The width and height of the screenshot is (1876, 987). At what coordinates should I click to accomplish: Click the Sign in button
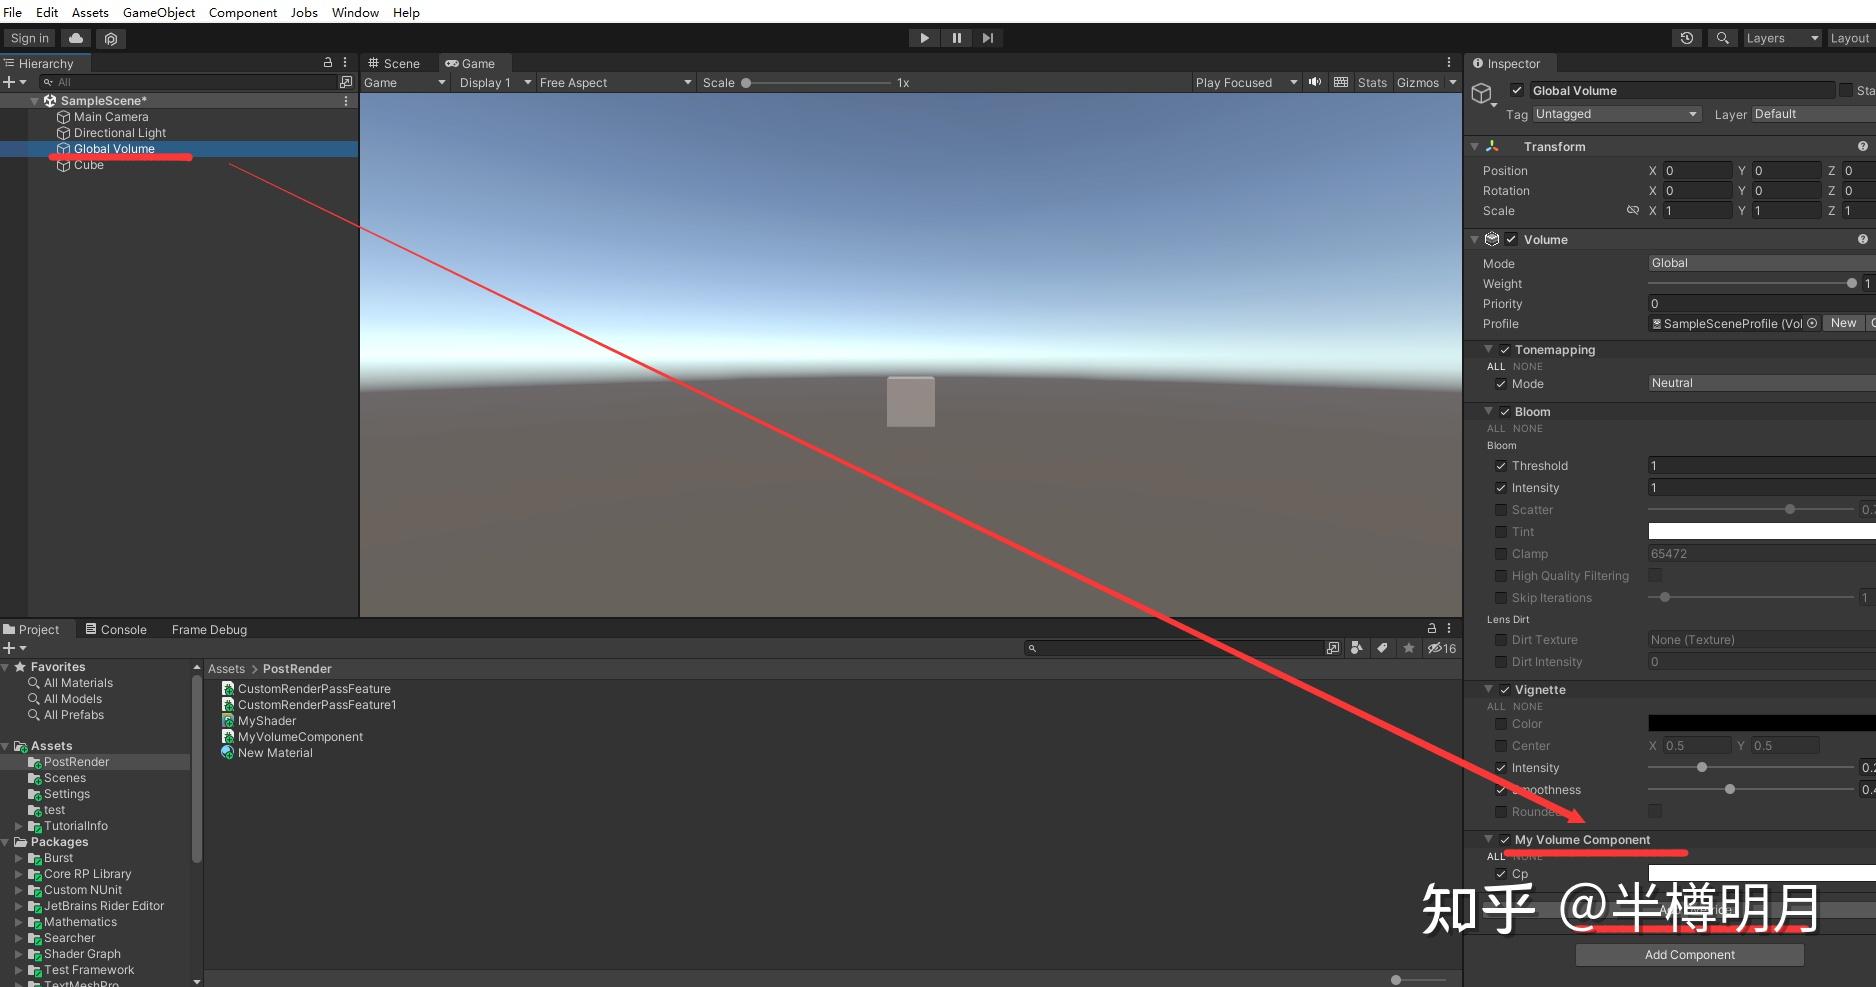[27, 37]
